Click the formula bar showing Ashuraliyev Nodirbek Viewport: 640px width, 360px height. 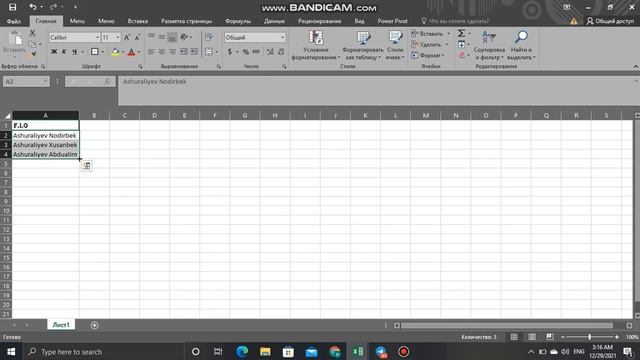point(378,90)
